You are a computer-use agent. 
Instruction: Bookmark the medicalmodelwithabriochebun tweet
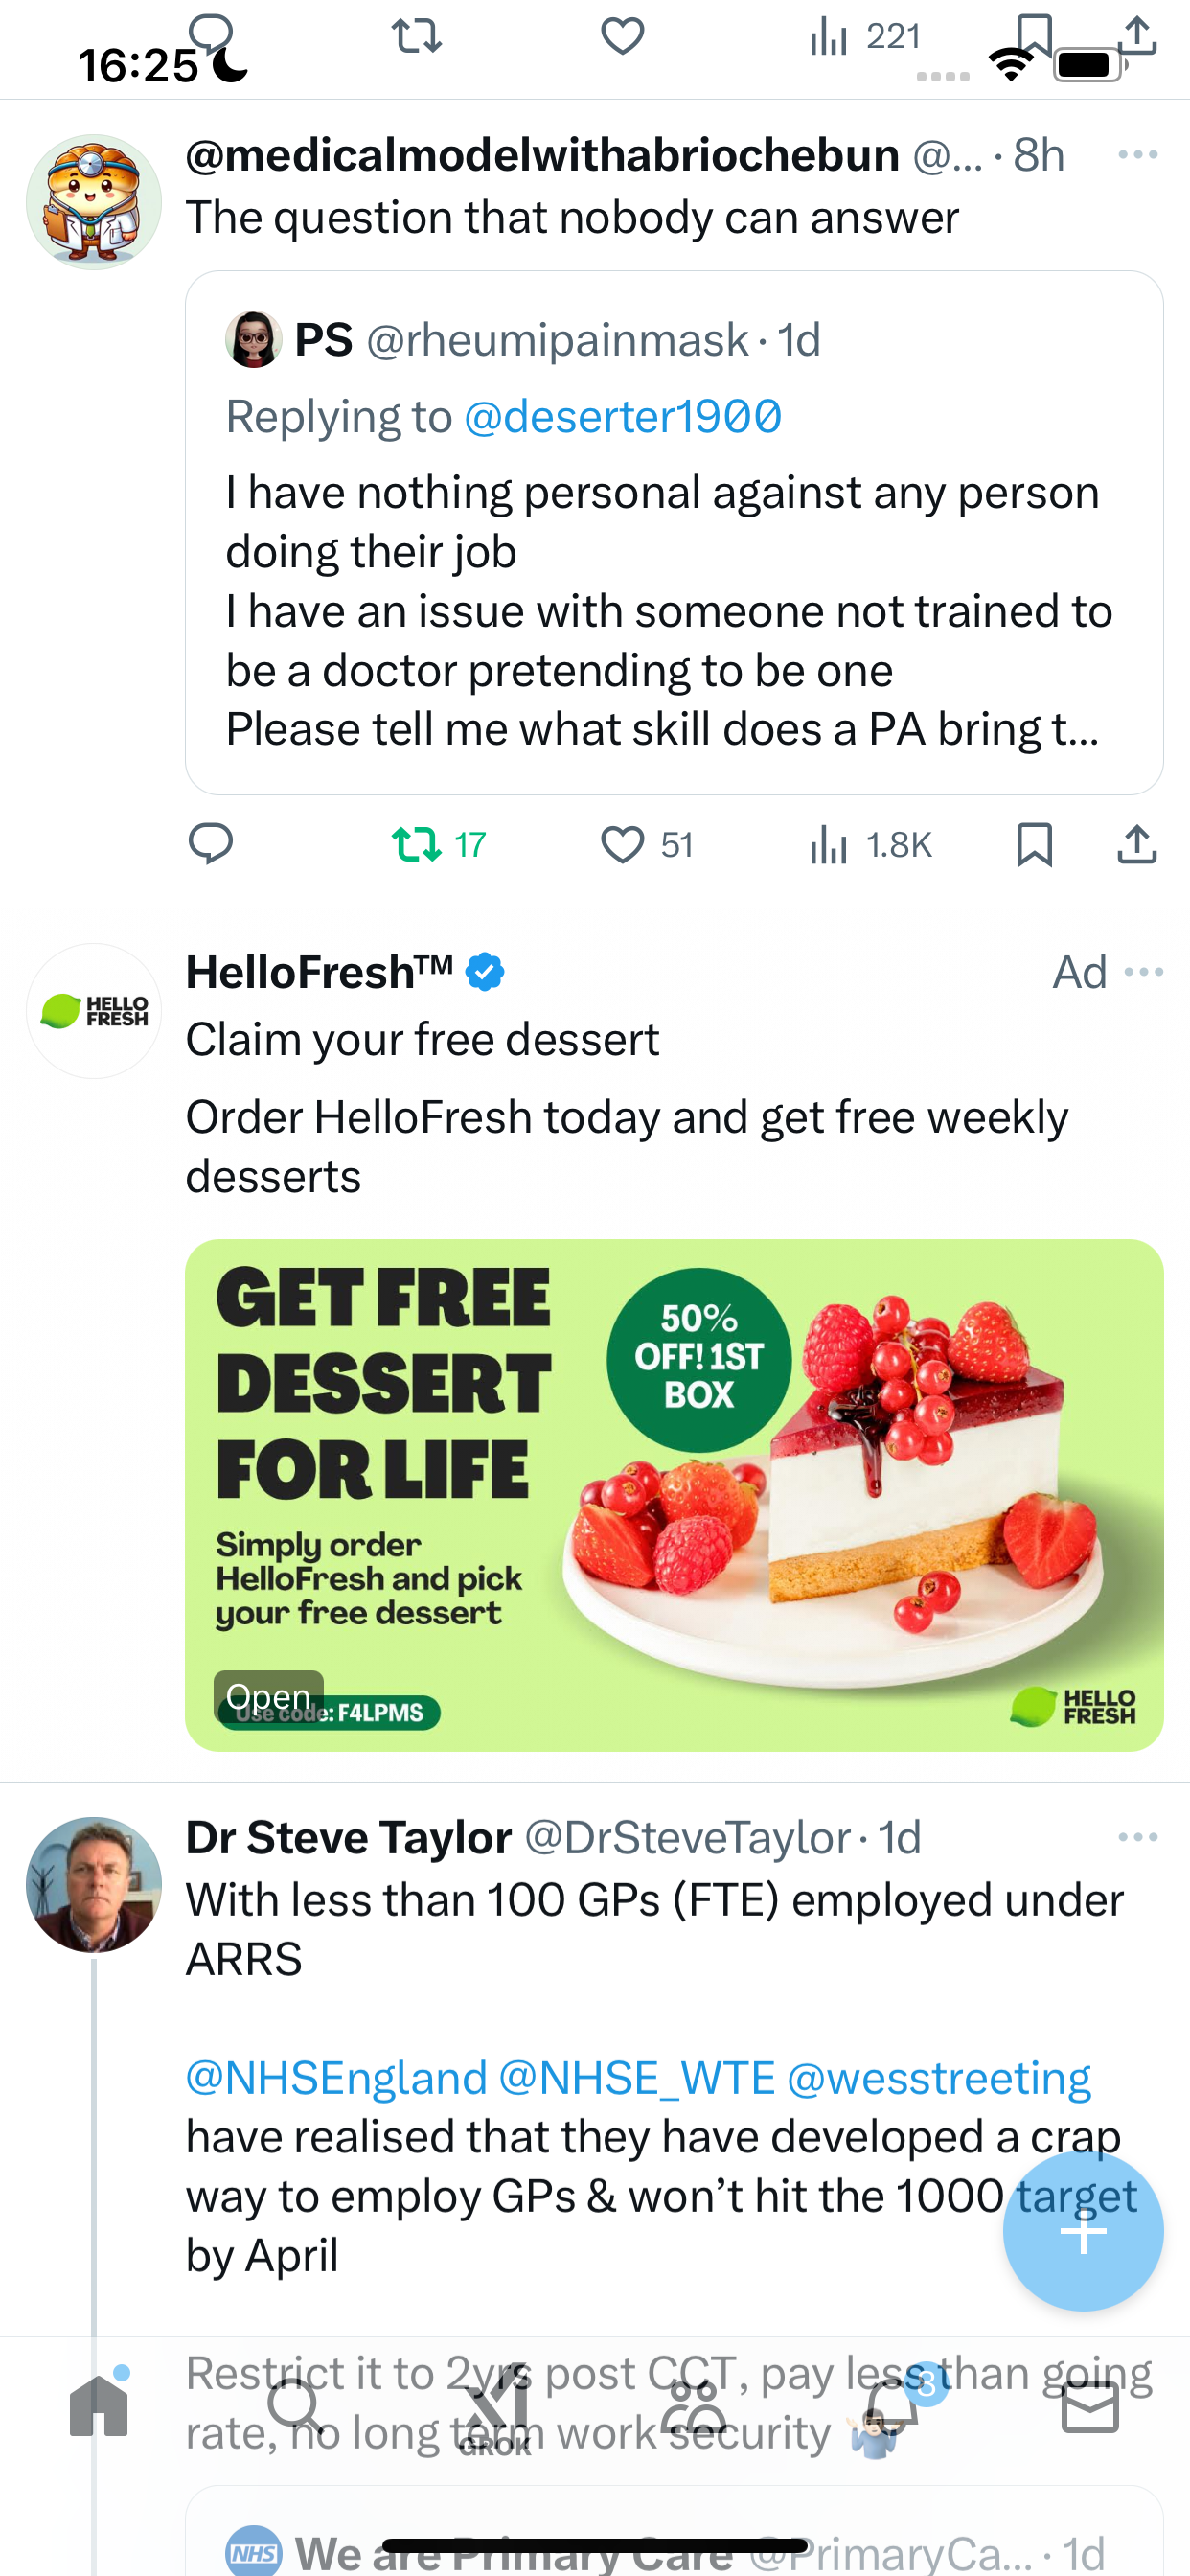(1034, 844)
